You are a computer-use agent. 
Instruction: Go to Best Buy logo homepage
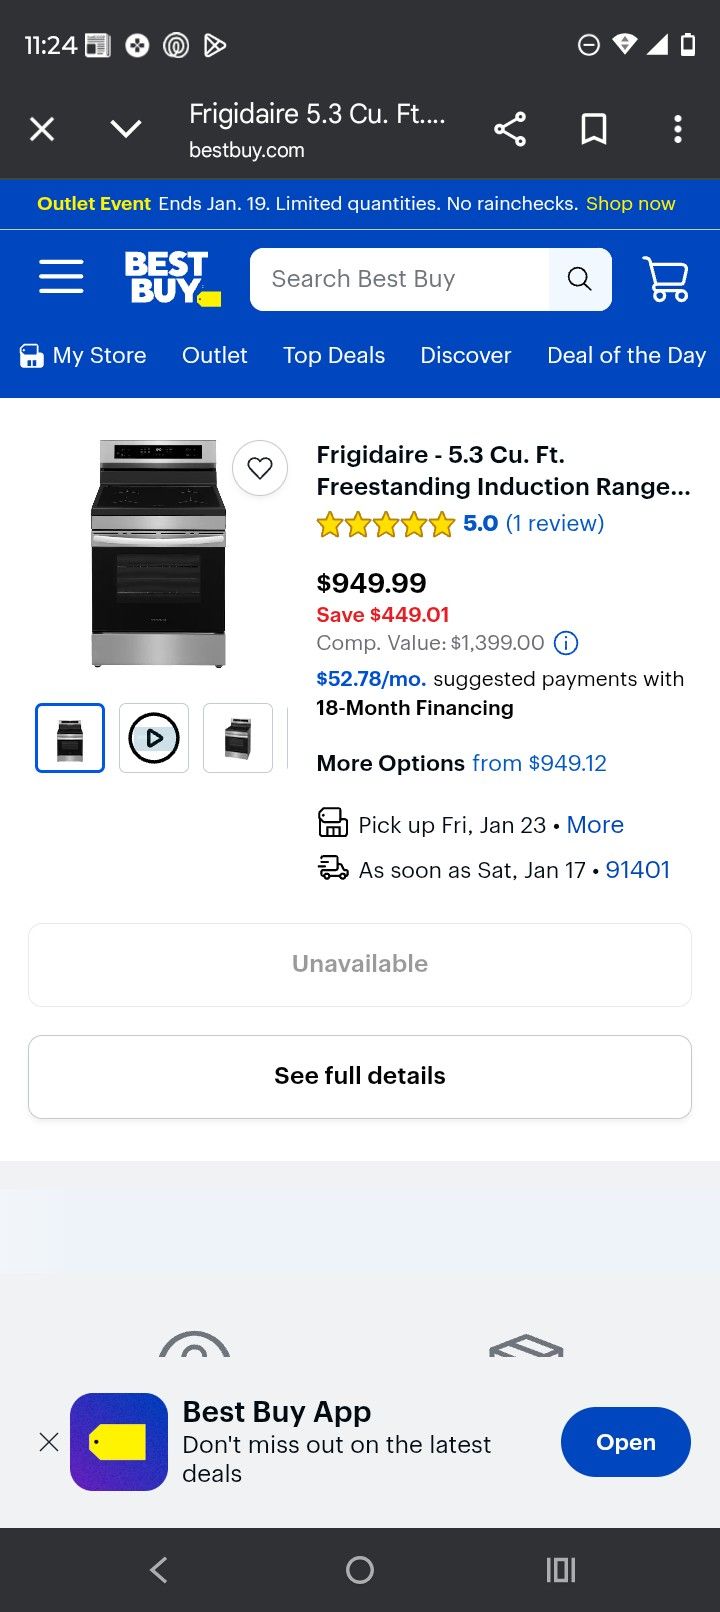click(171, 278)
